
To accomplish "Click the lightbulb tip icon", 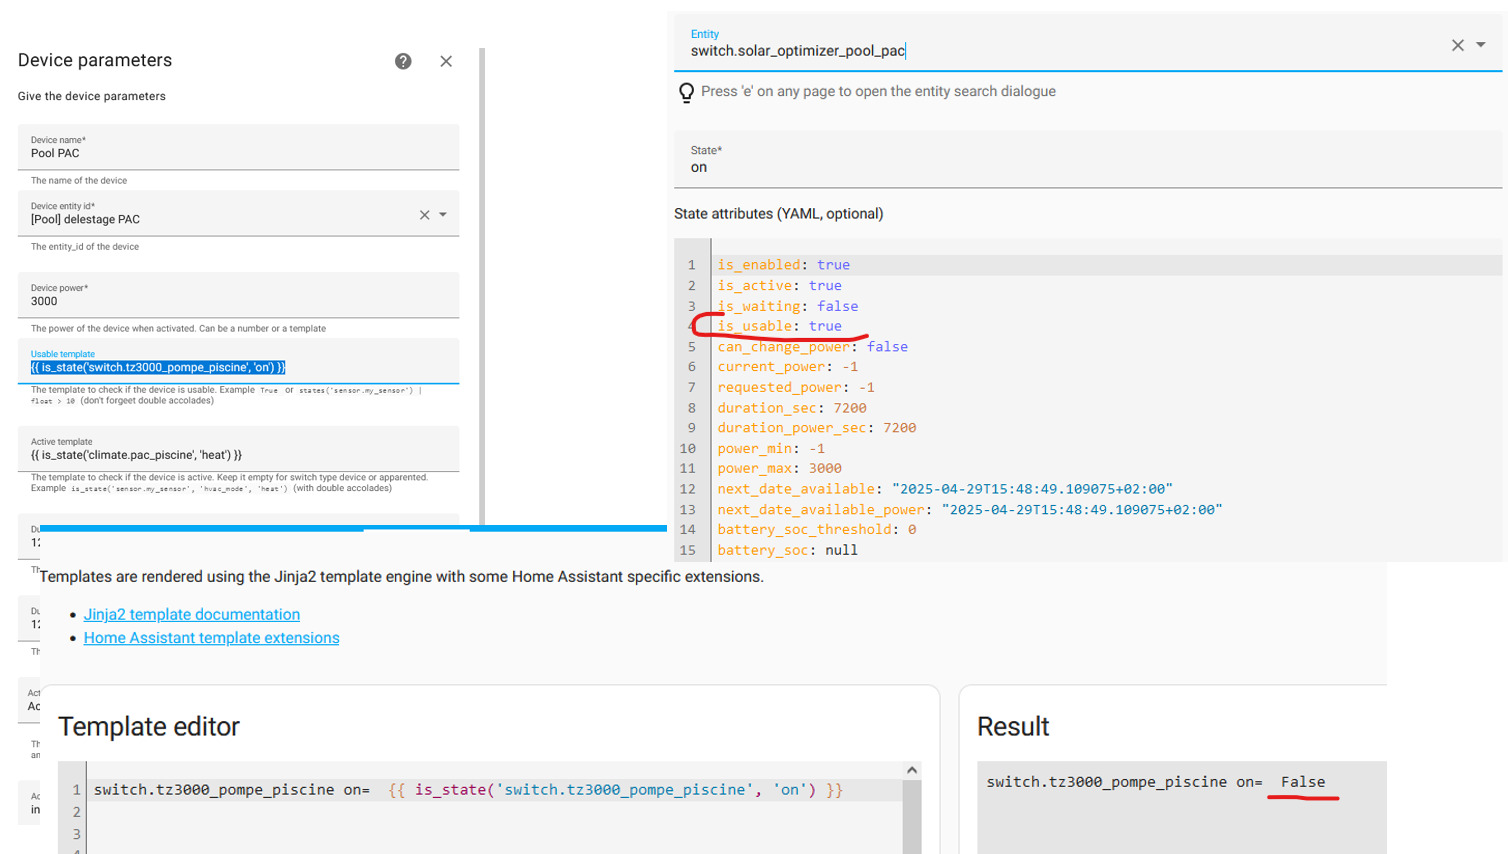I will [x=686, y=93].
